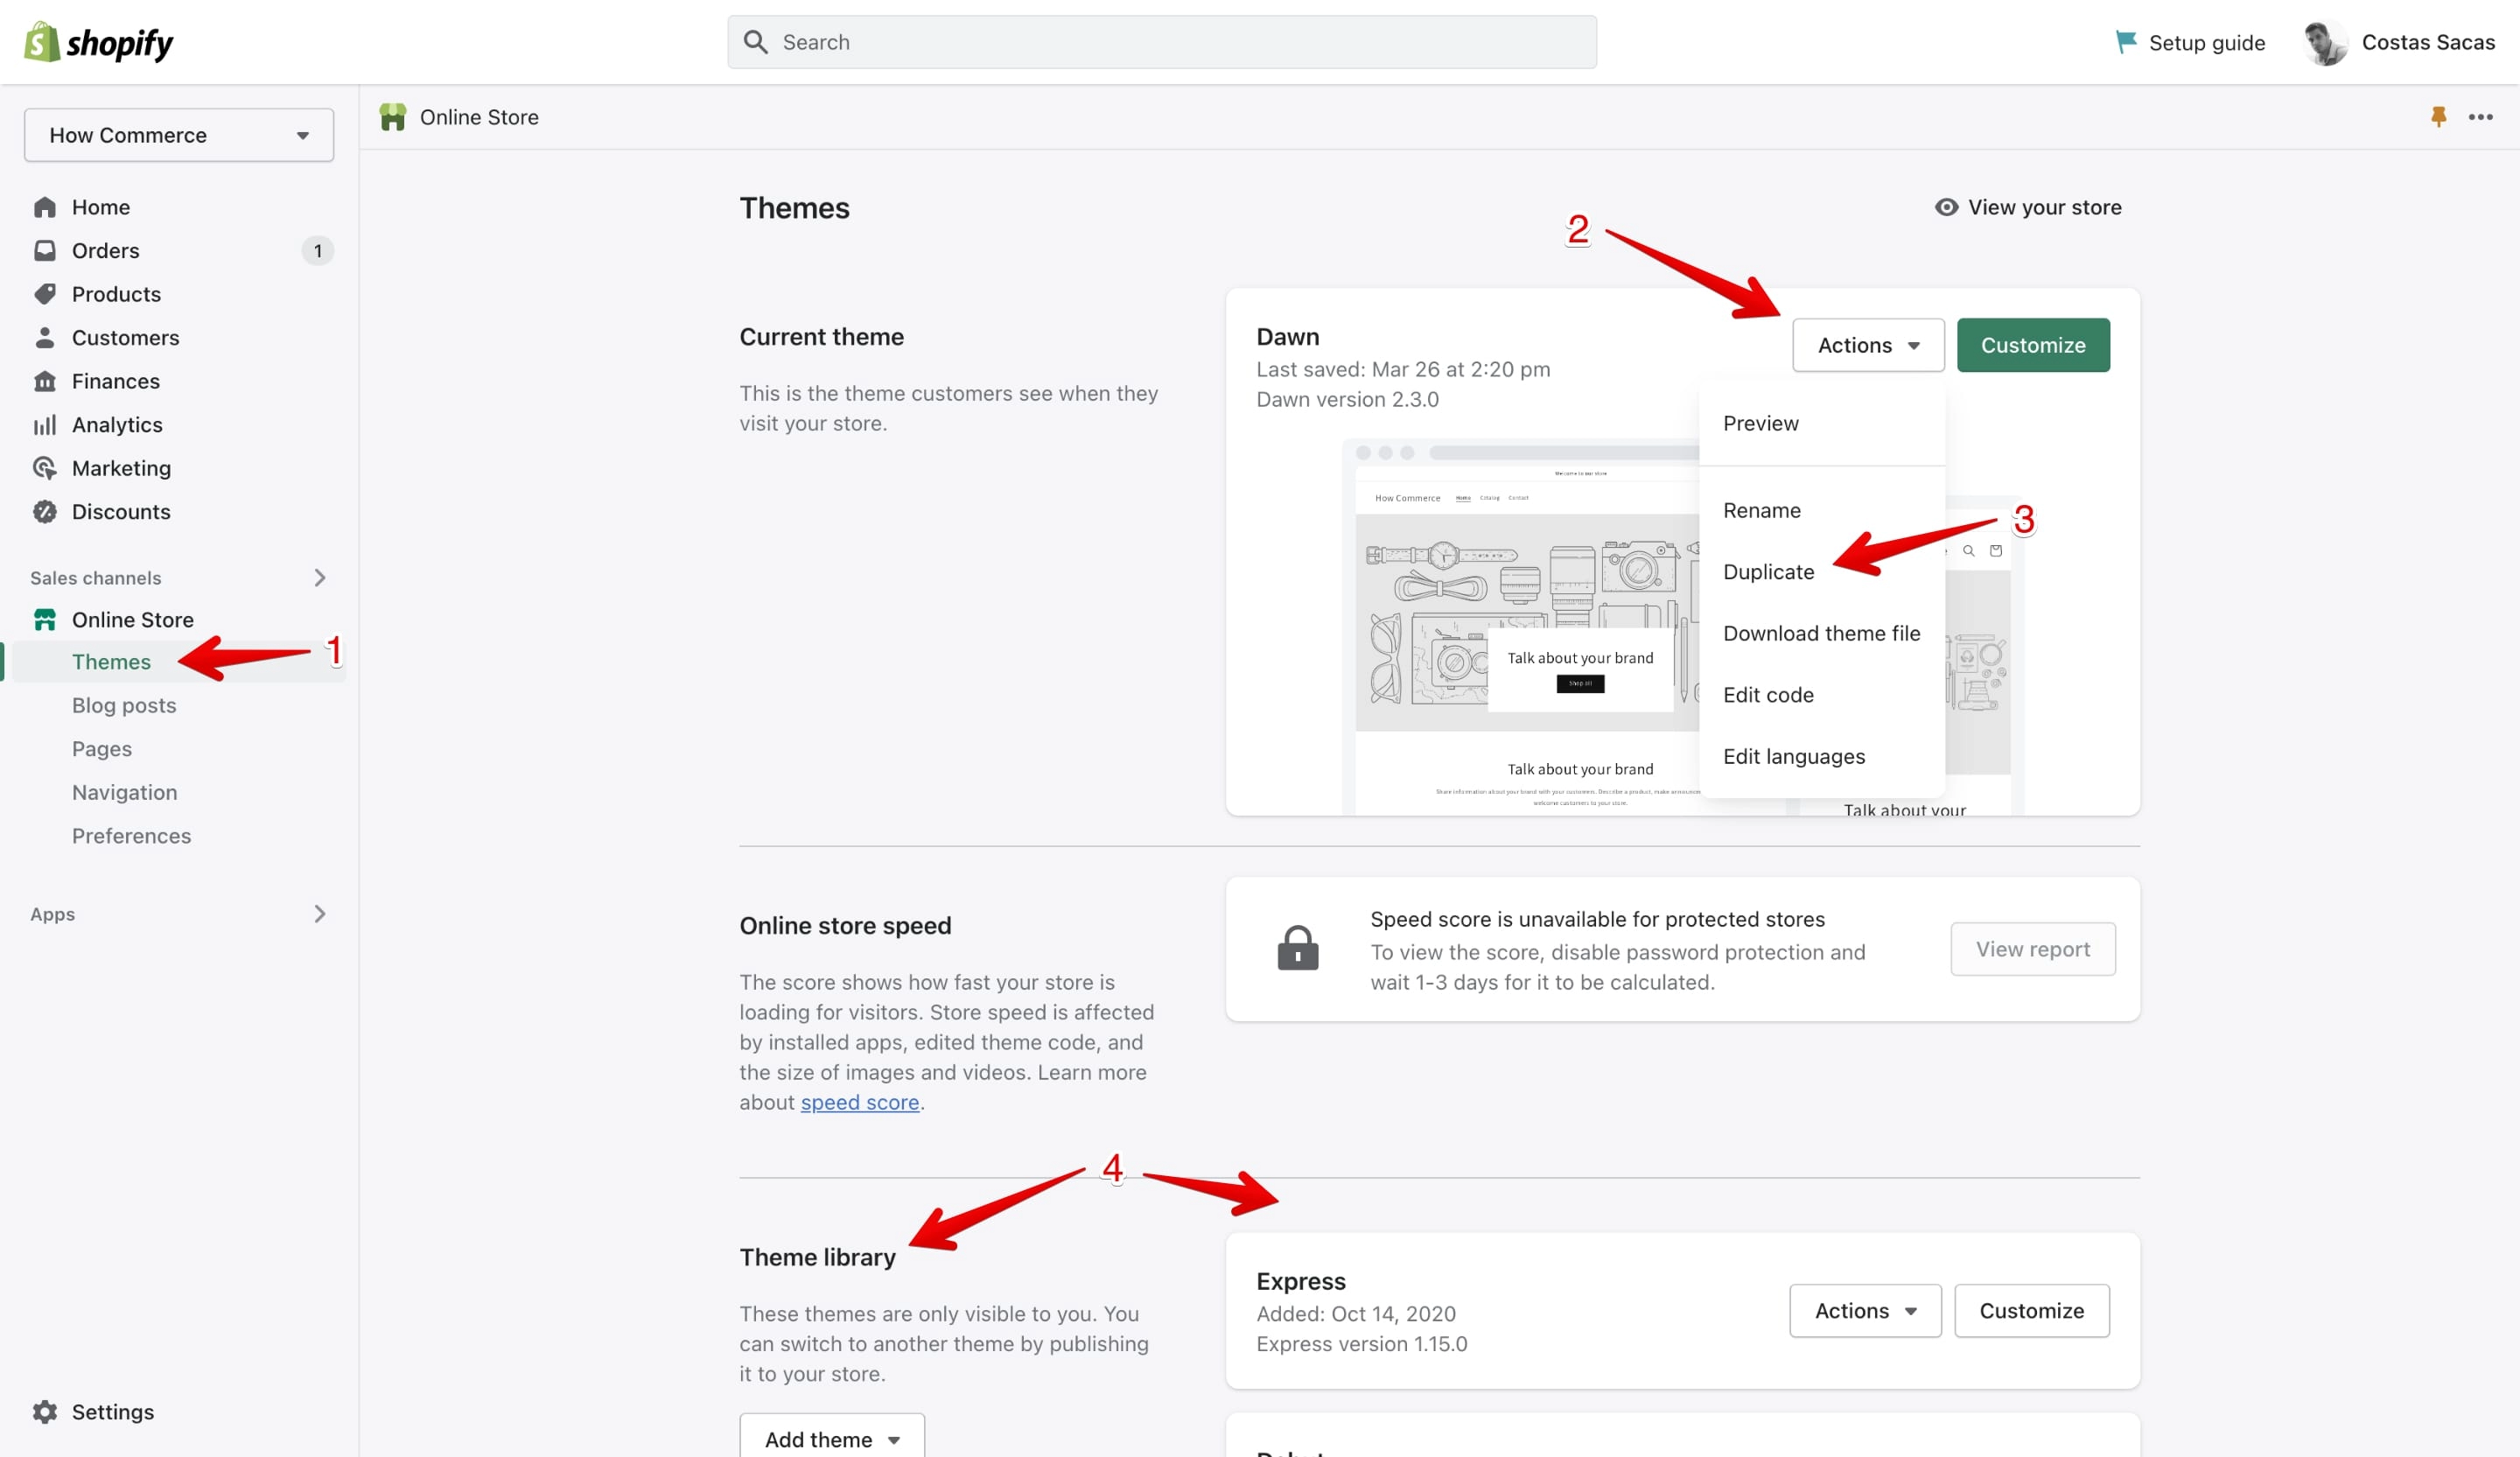Open Pages in sidebar

[102, 749]
